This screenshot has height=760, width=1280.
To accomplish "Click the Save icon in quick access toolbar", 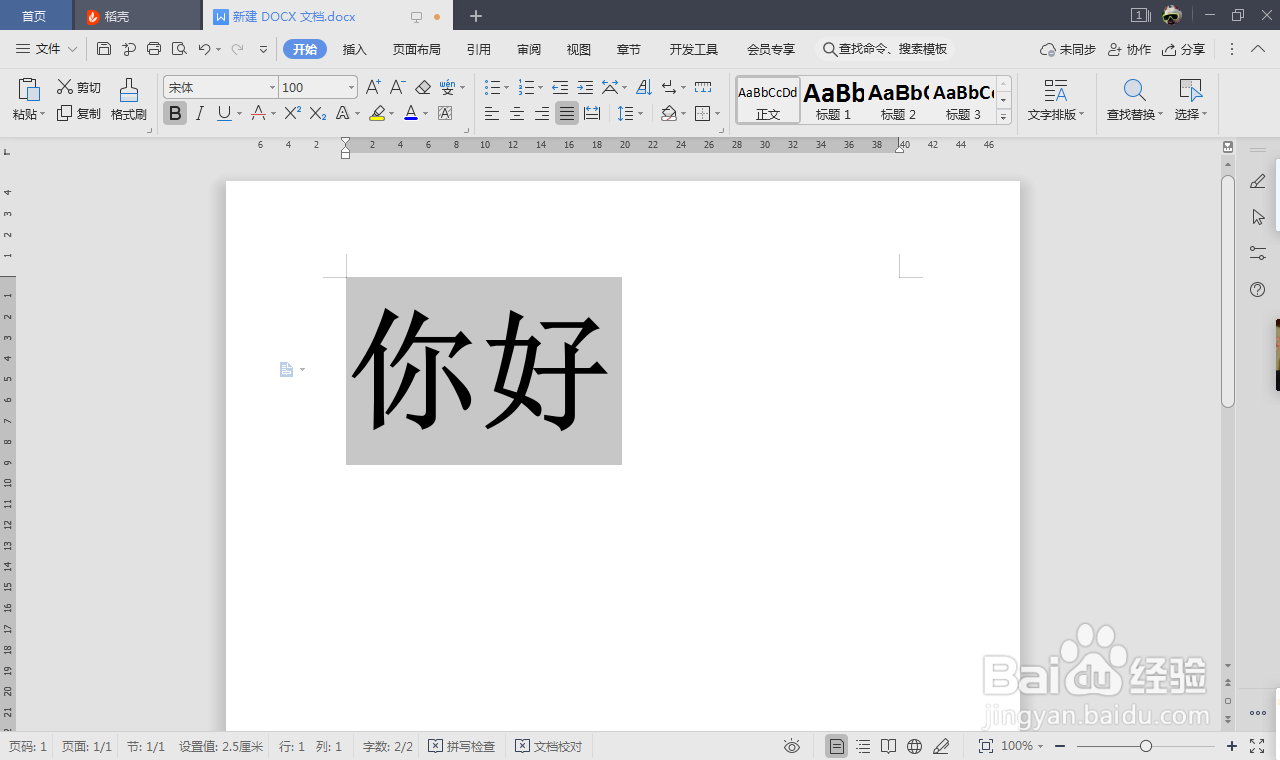I will pyautogui.click(x=104, y=49).
